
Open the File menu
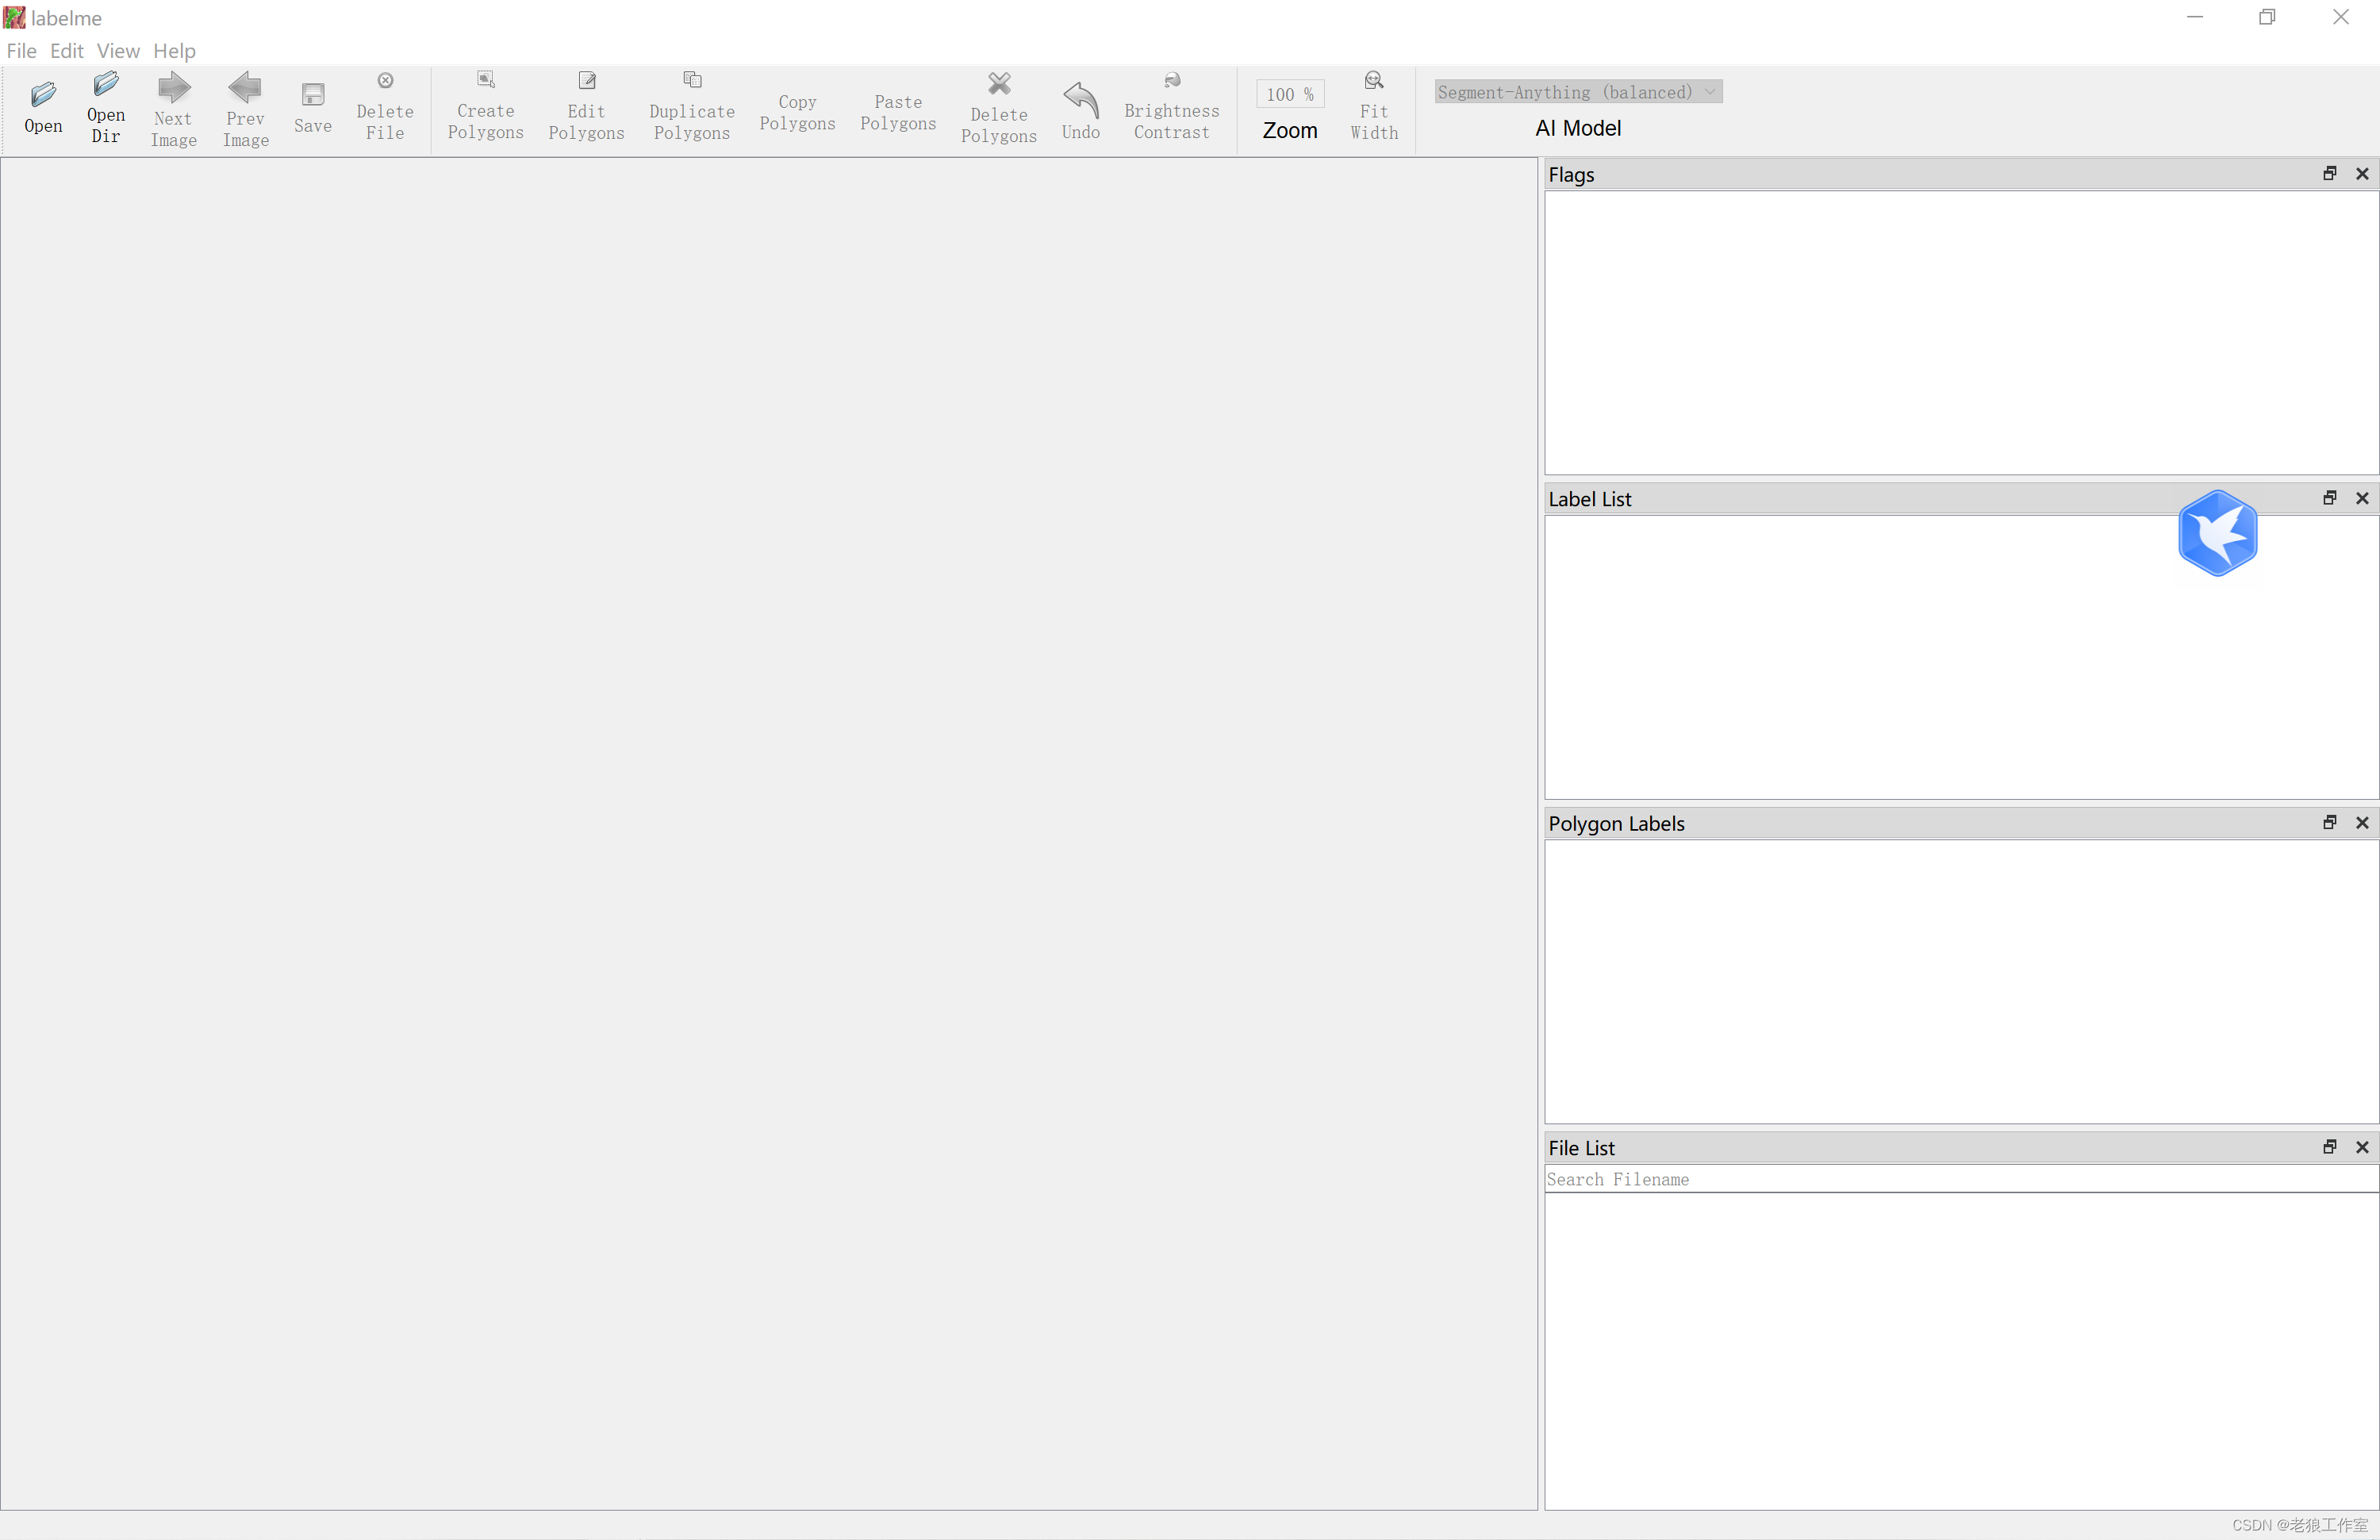(x=21, y=51)
